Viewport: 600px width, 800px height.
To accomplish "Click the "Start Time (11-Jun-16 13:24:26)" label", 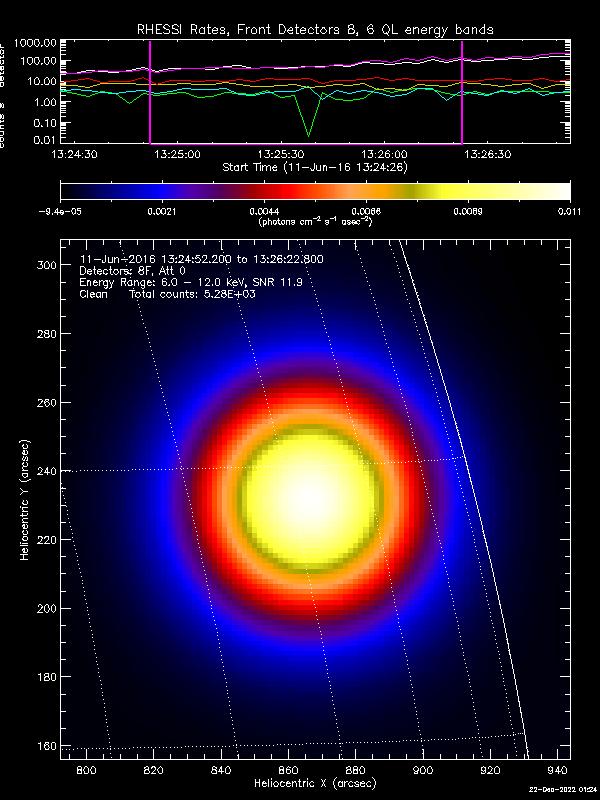I will (315, 167).
